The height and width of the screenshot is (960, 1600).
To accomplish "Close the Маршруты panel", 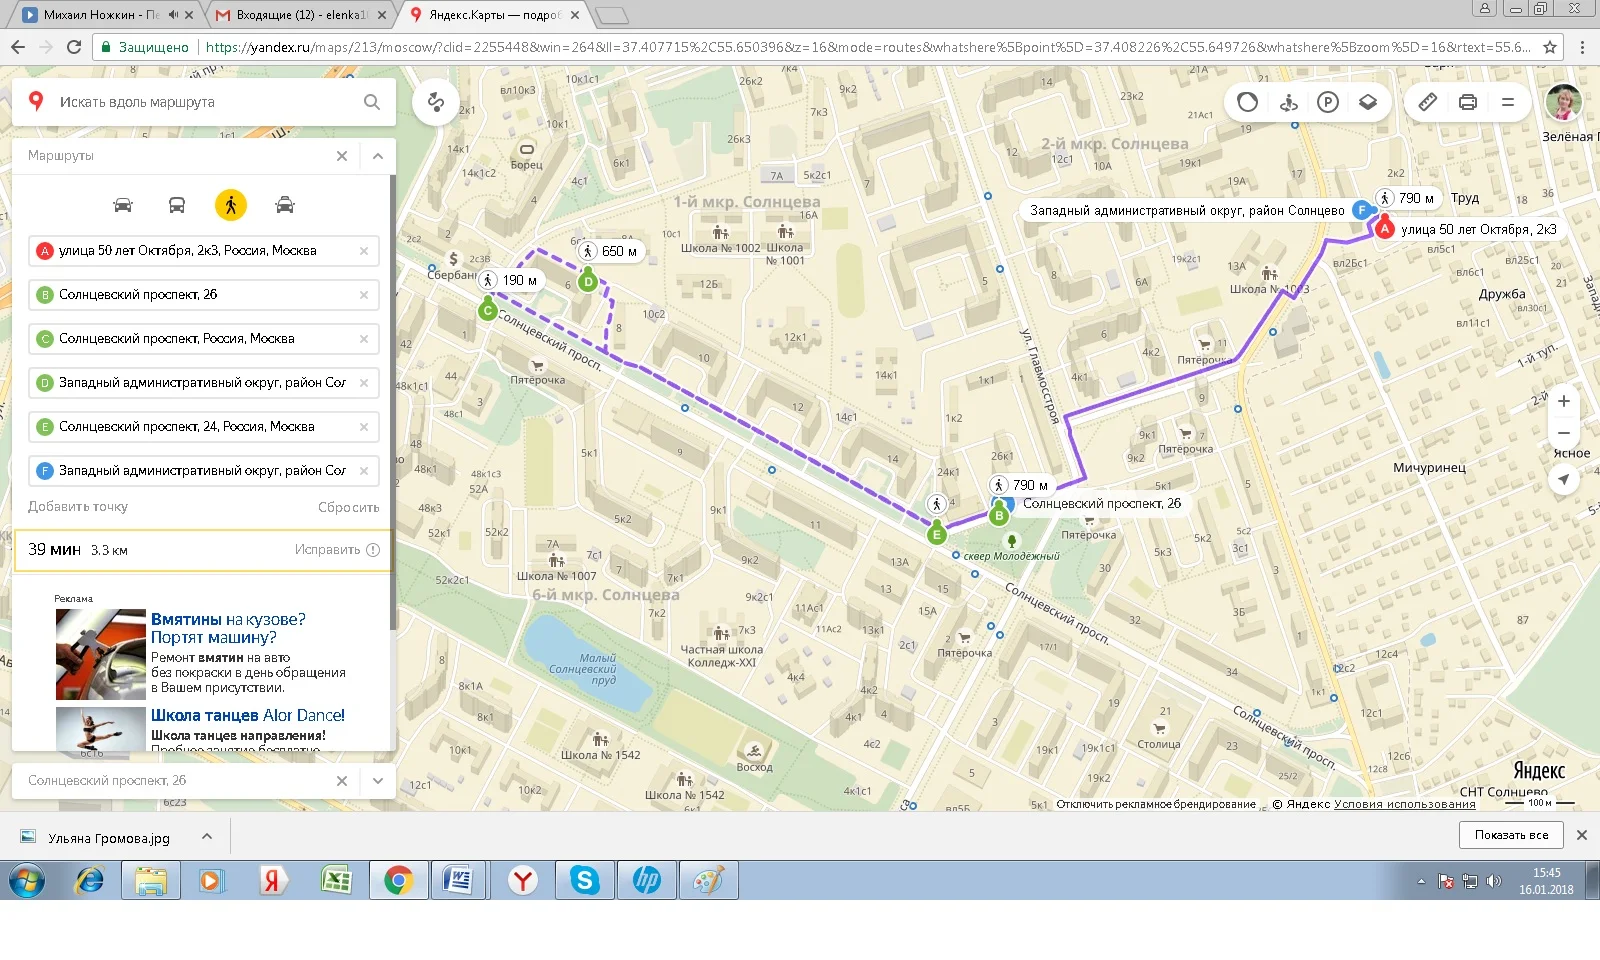I will (342, 156).
